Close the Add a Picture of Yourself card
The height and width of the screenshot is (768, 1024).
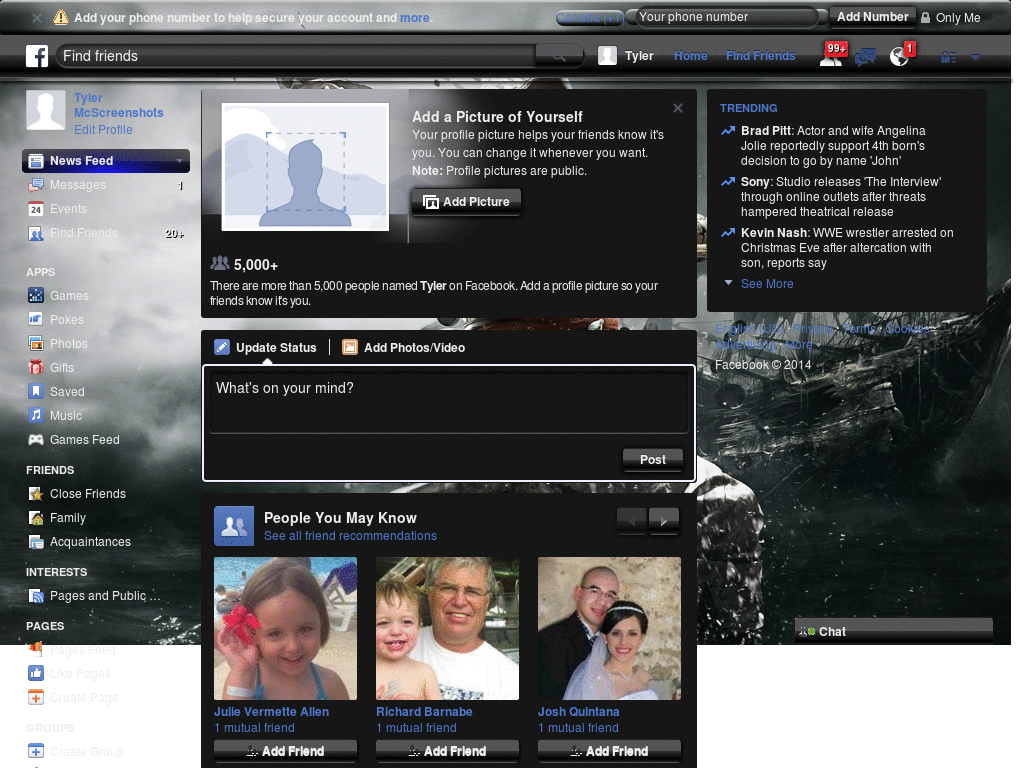tap(678, 108)
